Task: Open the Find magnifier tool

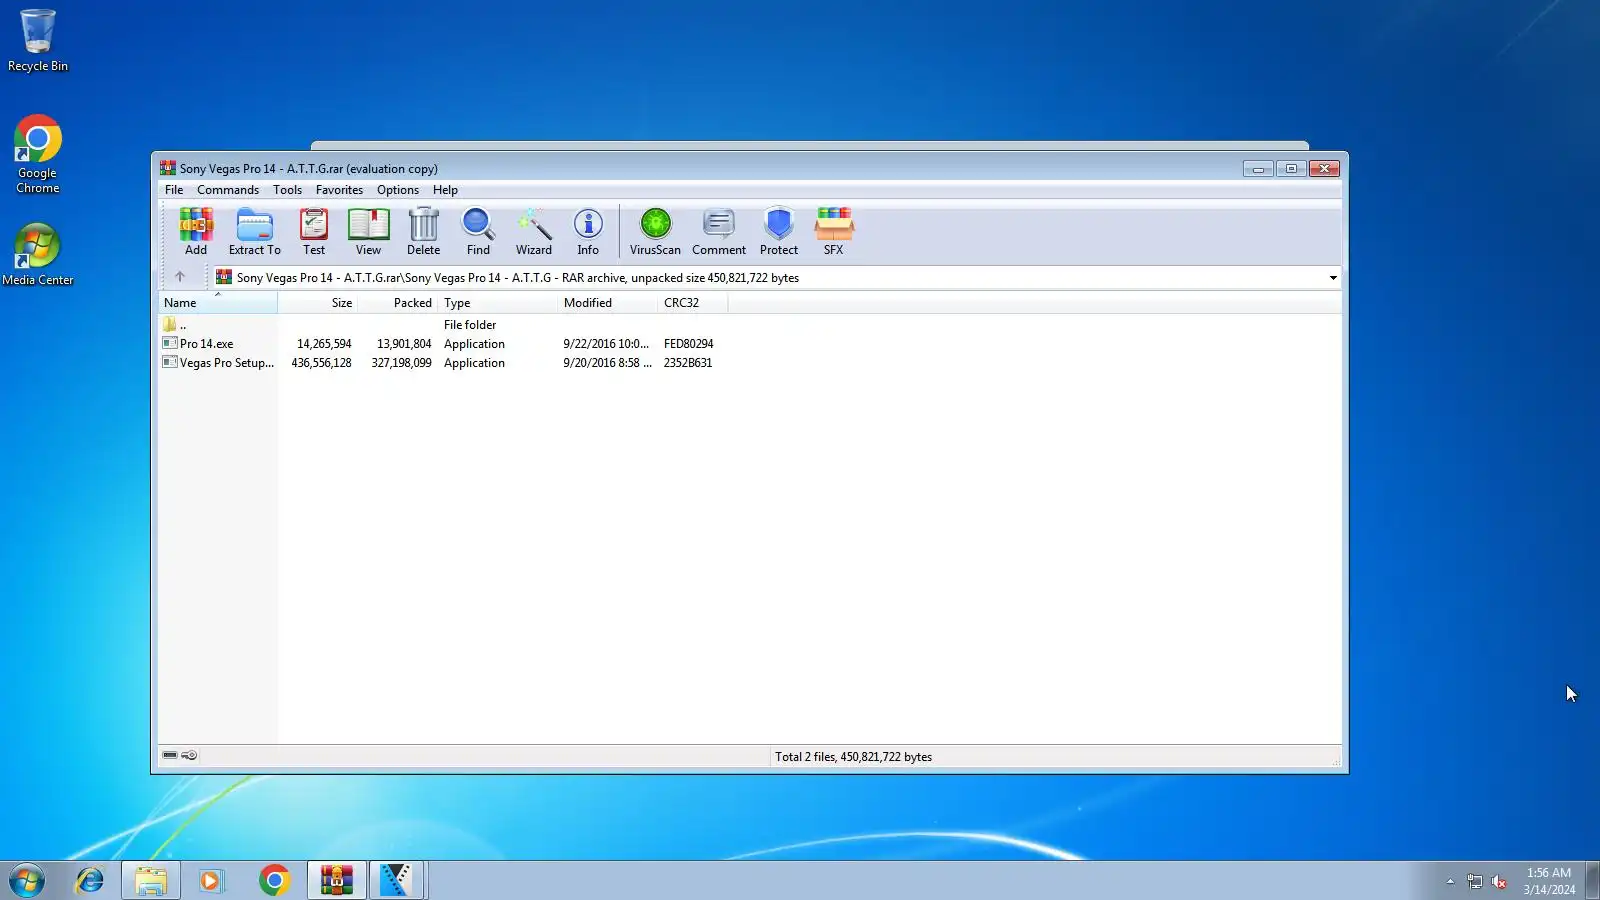Action: tap(478, 231)
